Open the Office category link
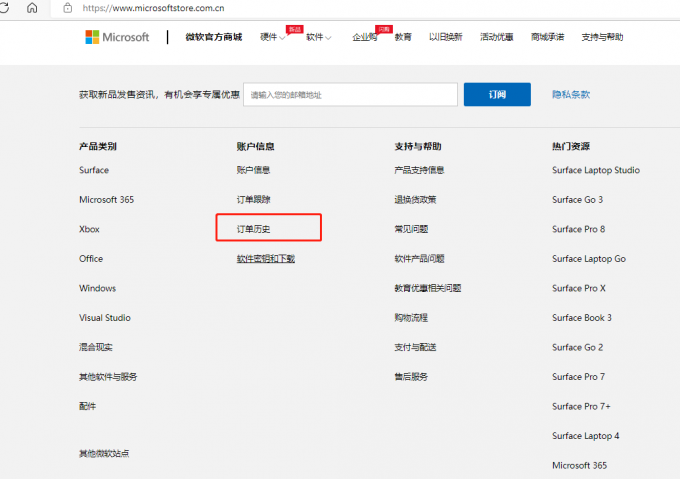Viewport: 680px width, 479px height. click(x=91, y=259)
